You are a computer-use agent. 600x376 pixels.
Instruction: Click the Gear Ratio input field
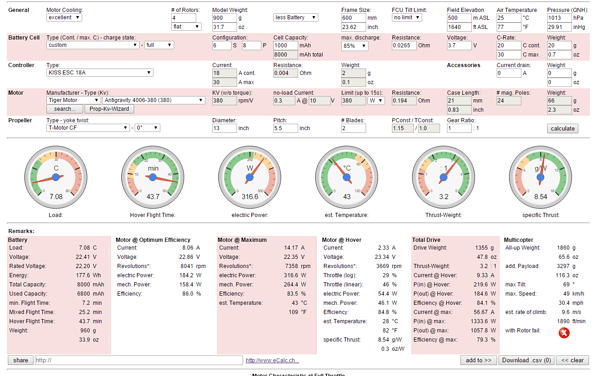click(x=459, y=128)
